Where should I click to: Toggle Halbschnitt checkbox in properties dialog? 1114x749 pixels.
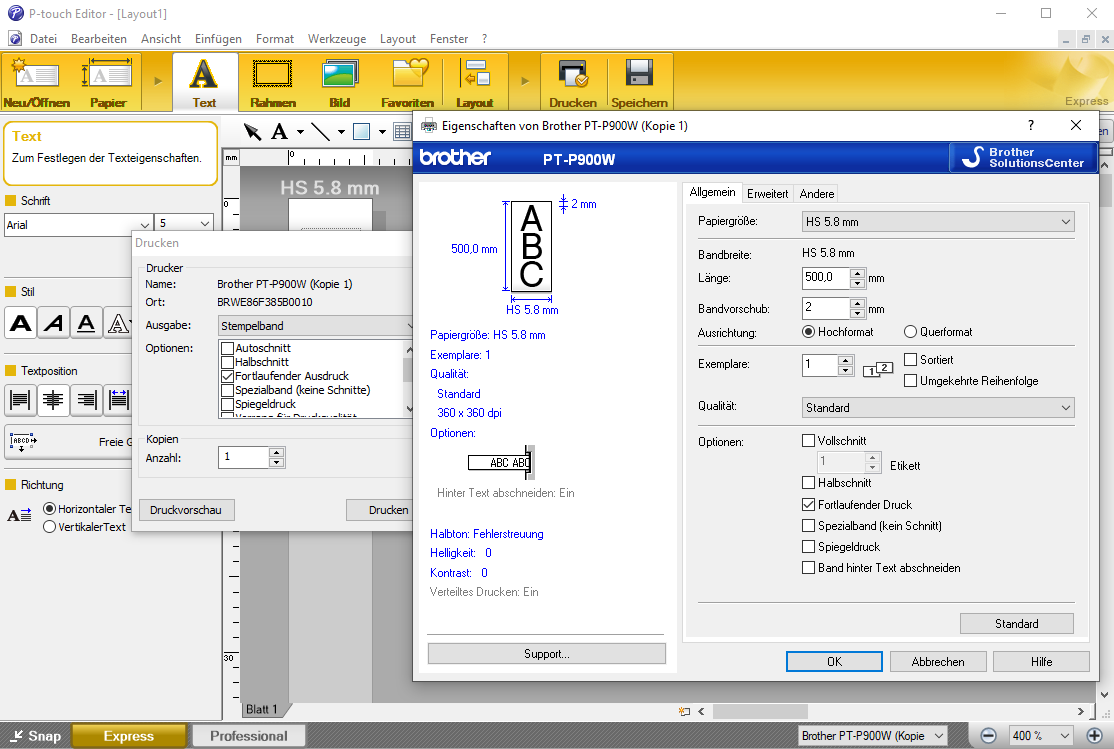pyautogui.click(x=808, y=483)
